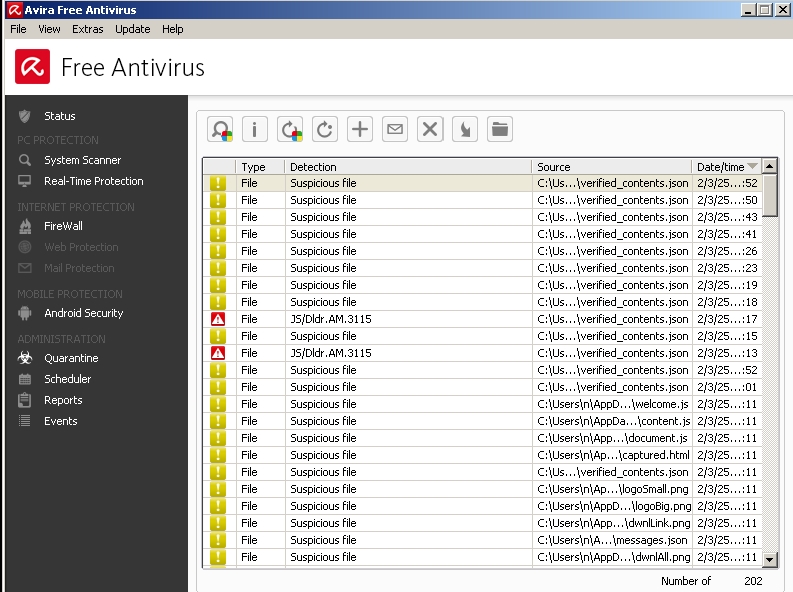The image size is (793, 592).
Task: Sort by the Detection column header
Action: 408,167
